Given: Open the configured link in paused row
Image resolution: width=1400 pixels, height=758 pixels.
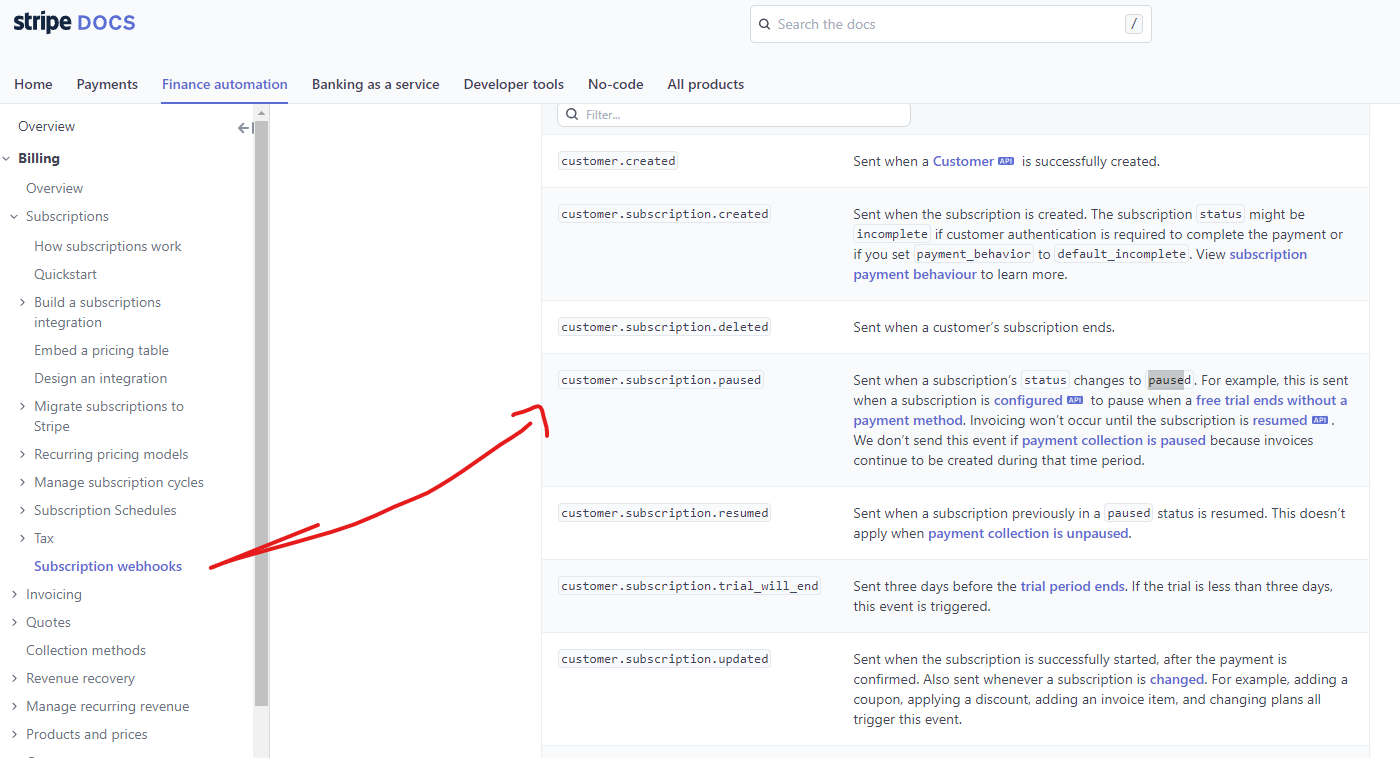Looking at the screenshot, I should (x=1028, y=400).
